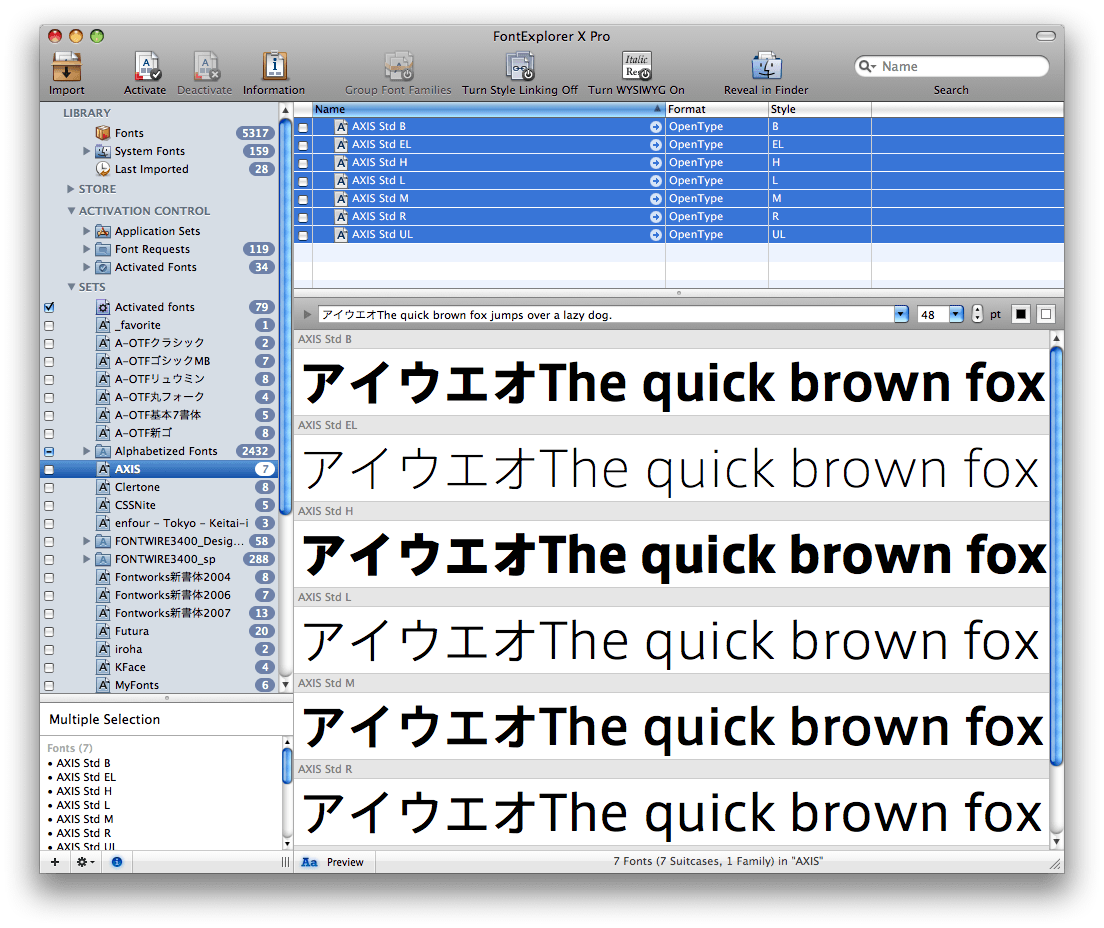Click the arrow icon on AXIS Std B row

click(x=656, y=127)
